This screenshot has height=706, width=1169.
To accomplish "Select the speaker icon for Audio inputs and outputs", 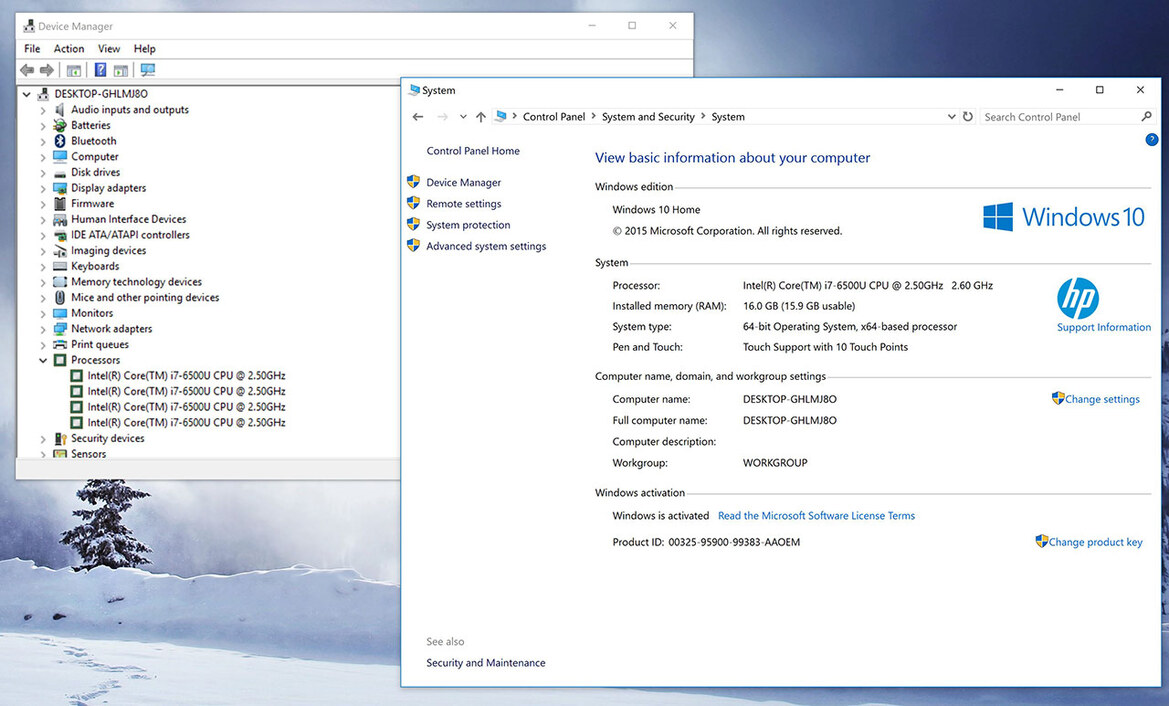I will 60,110.
